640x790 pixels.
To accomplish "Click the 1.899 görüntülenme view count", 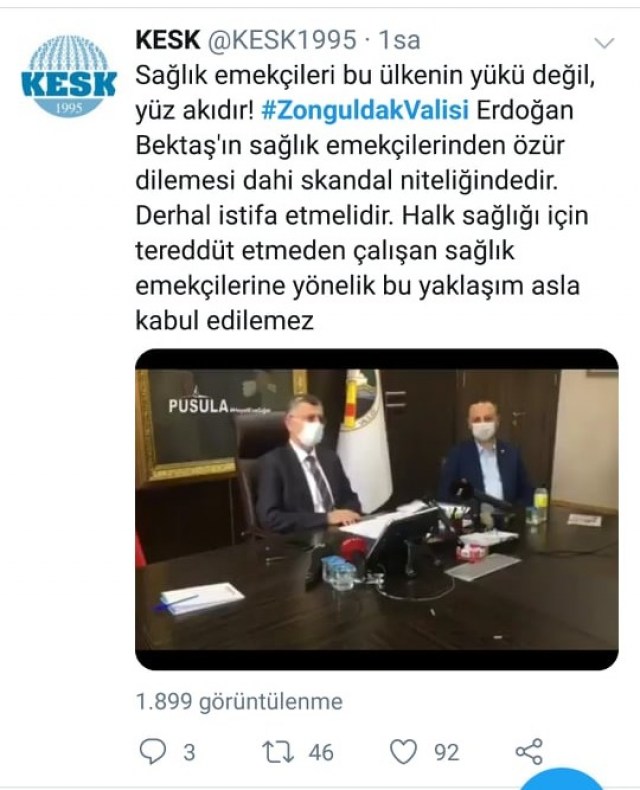I will (239, 701).
